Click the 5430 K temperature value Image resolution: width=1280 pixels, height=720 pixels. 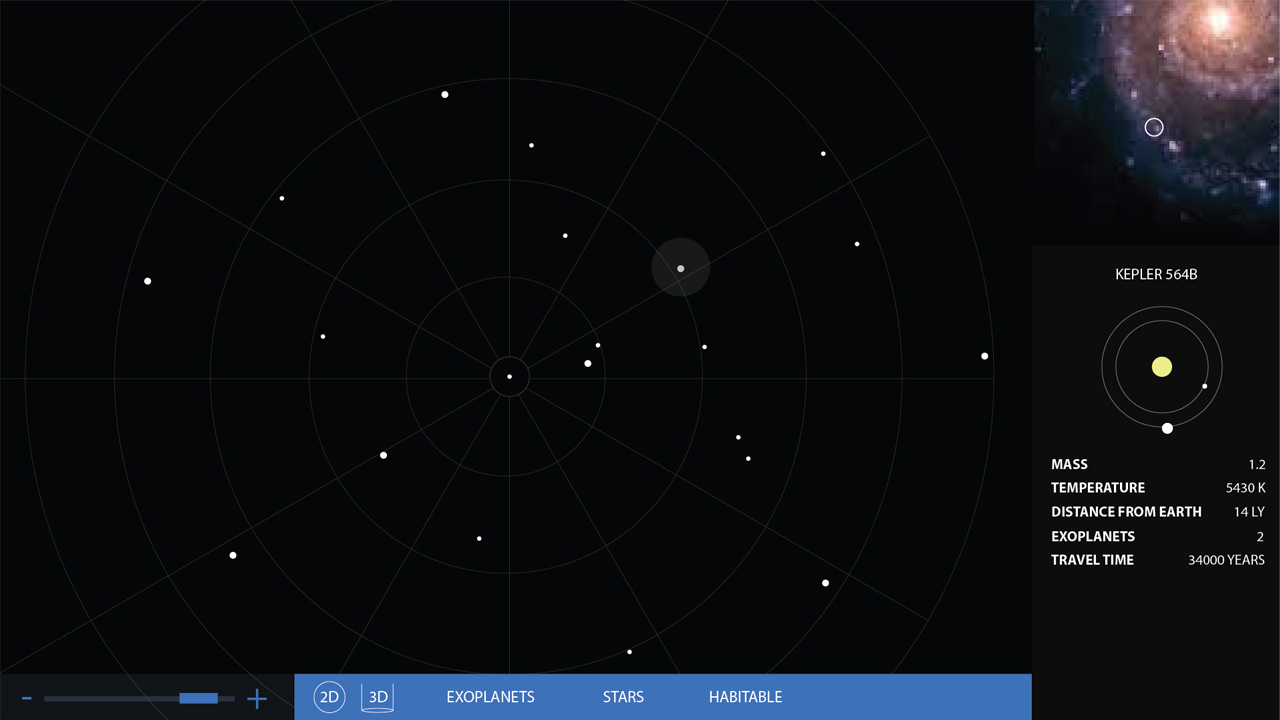1246,489
